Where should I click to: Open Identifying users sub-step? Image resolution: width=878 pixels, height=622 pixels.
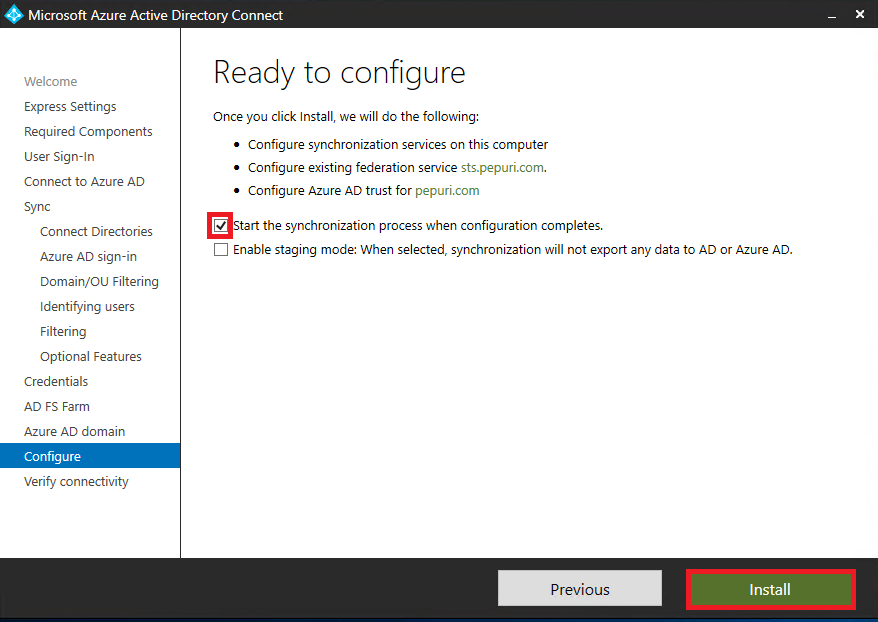[x=87, y=307]
